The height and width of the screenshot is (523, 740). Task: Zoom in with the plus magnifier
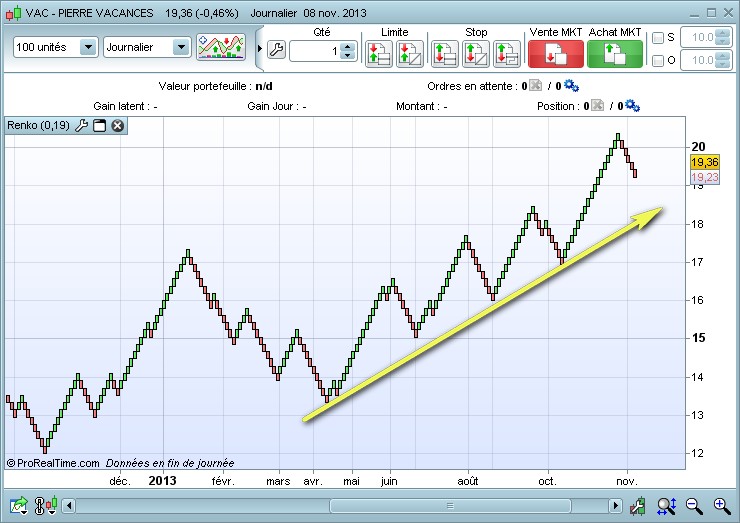722,506
